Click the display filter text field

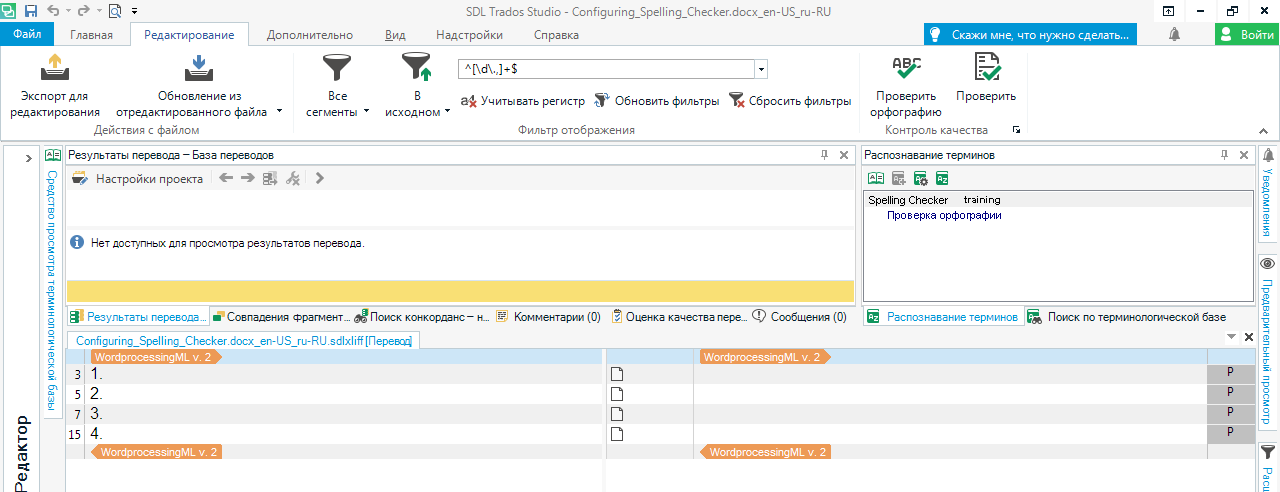point(604,70)
